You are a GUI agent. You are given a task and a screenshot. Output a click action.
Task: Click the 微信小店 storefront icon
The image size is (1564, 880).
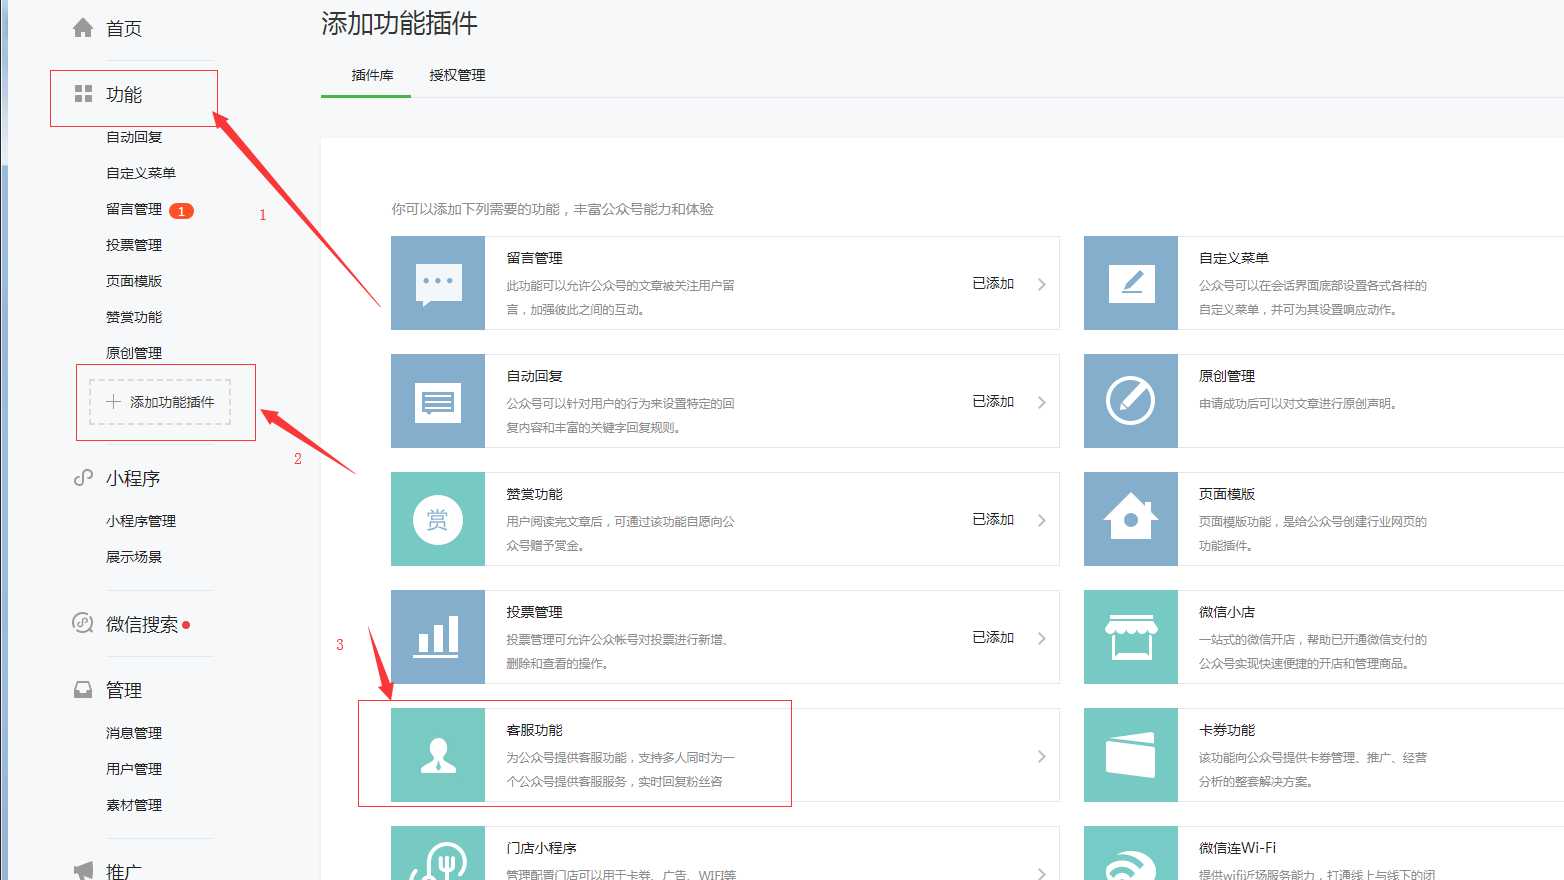pos(1131,637)
